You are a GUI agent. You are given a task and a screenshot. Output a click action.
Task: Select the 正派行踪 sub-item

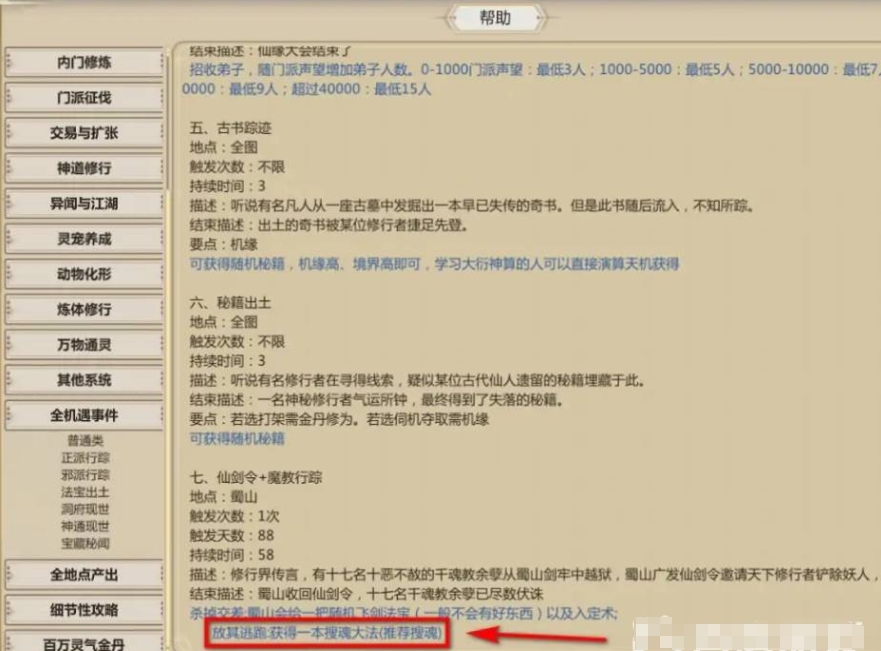pyautogui.click(x=85, y=458)
